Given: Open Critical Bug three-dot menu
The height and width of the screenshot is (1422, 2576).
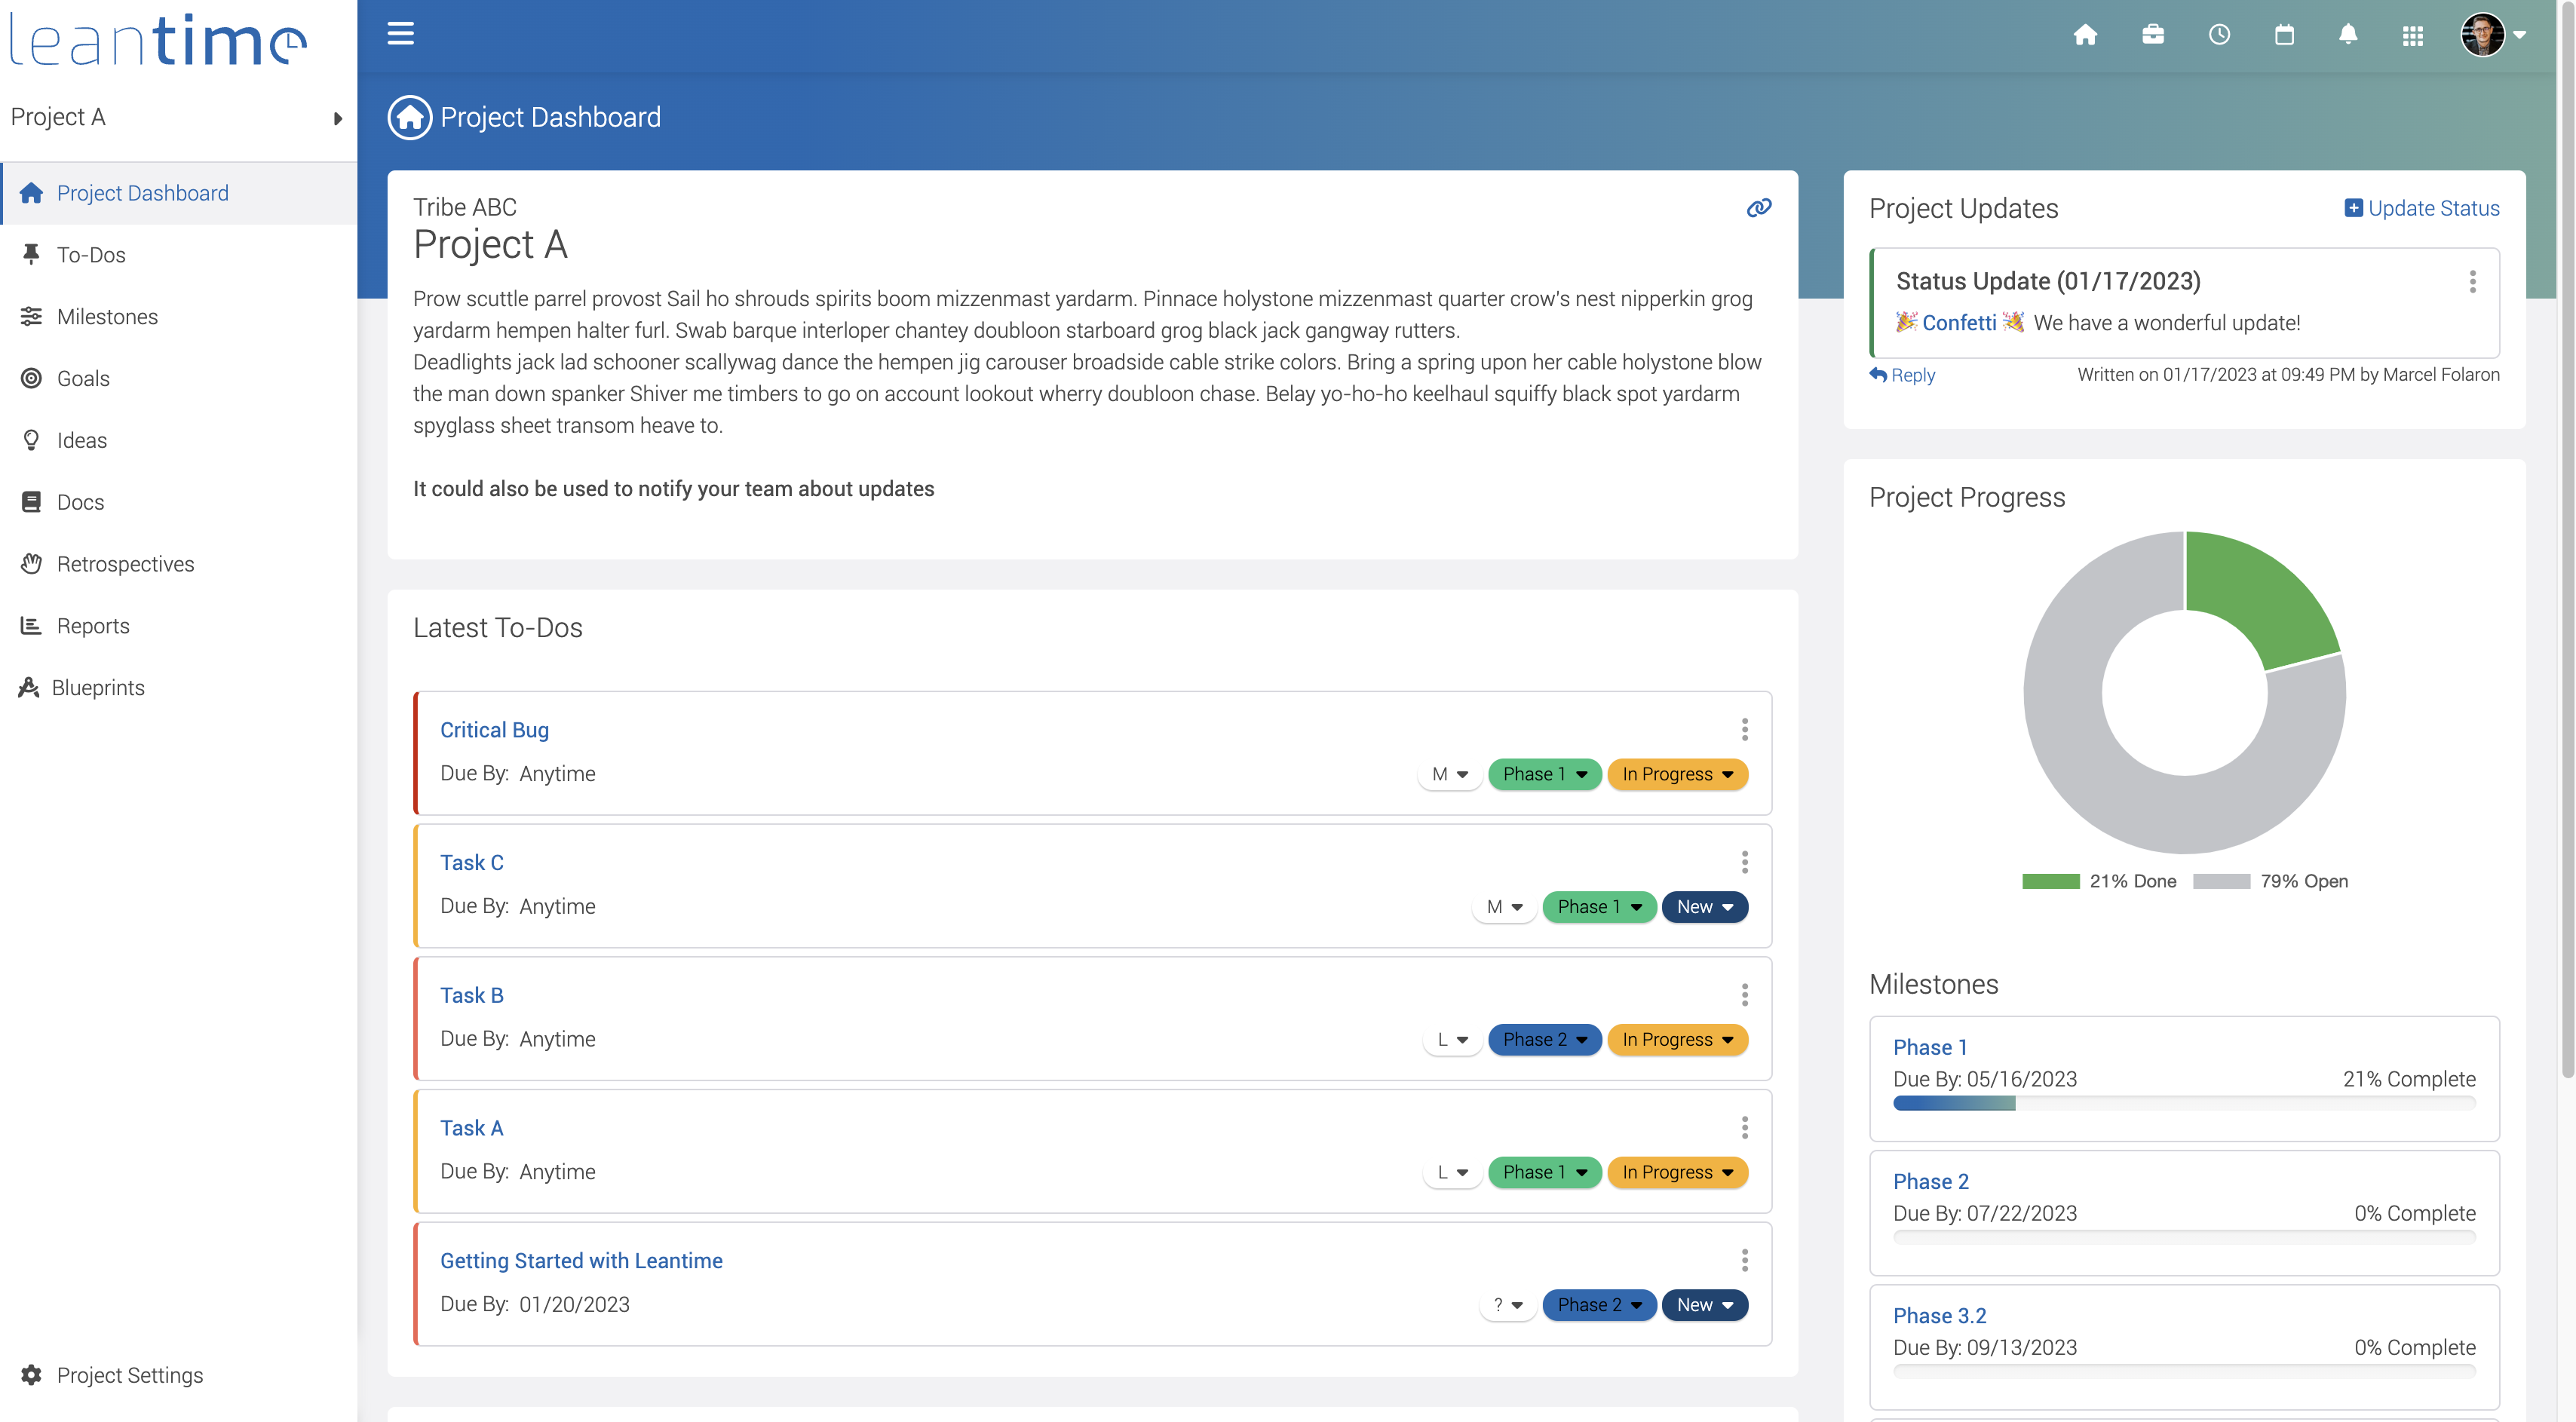Looking at the screenshot, I should pyautogui.click(x=1744, y=730).
